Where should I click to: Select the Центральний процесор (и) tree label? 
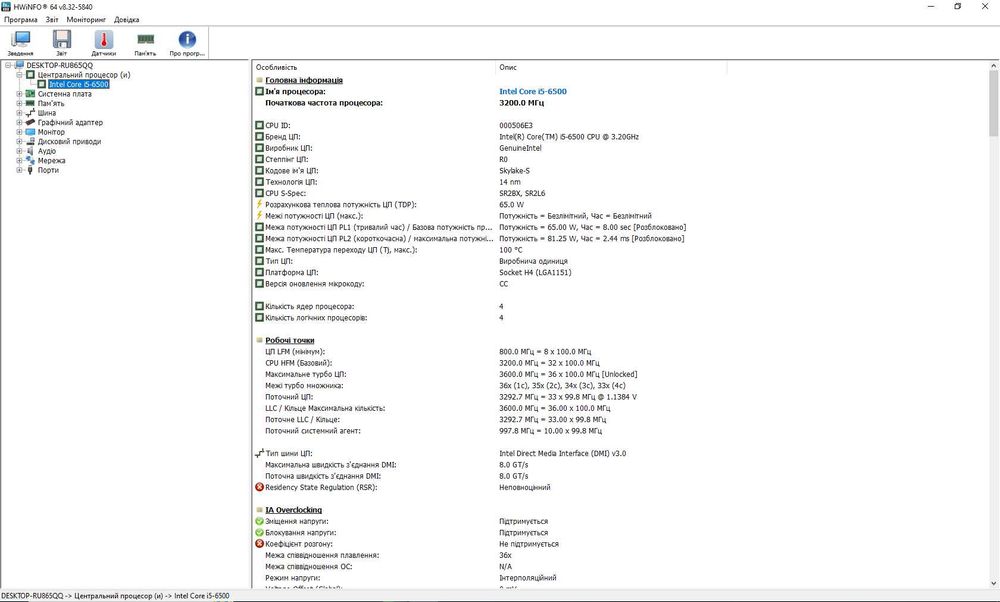(84, 75)
